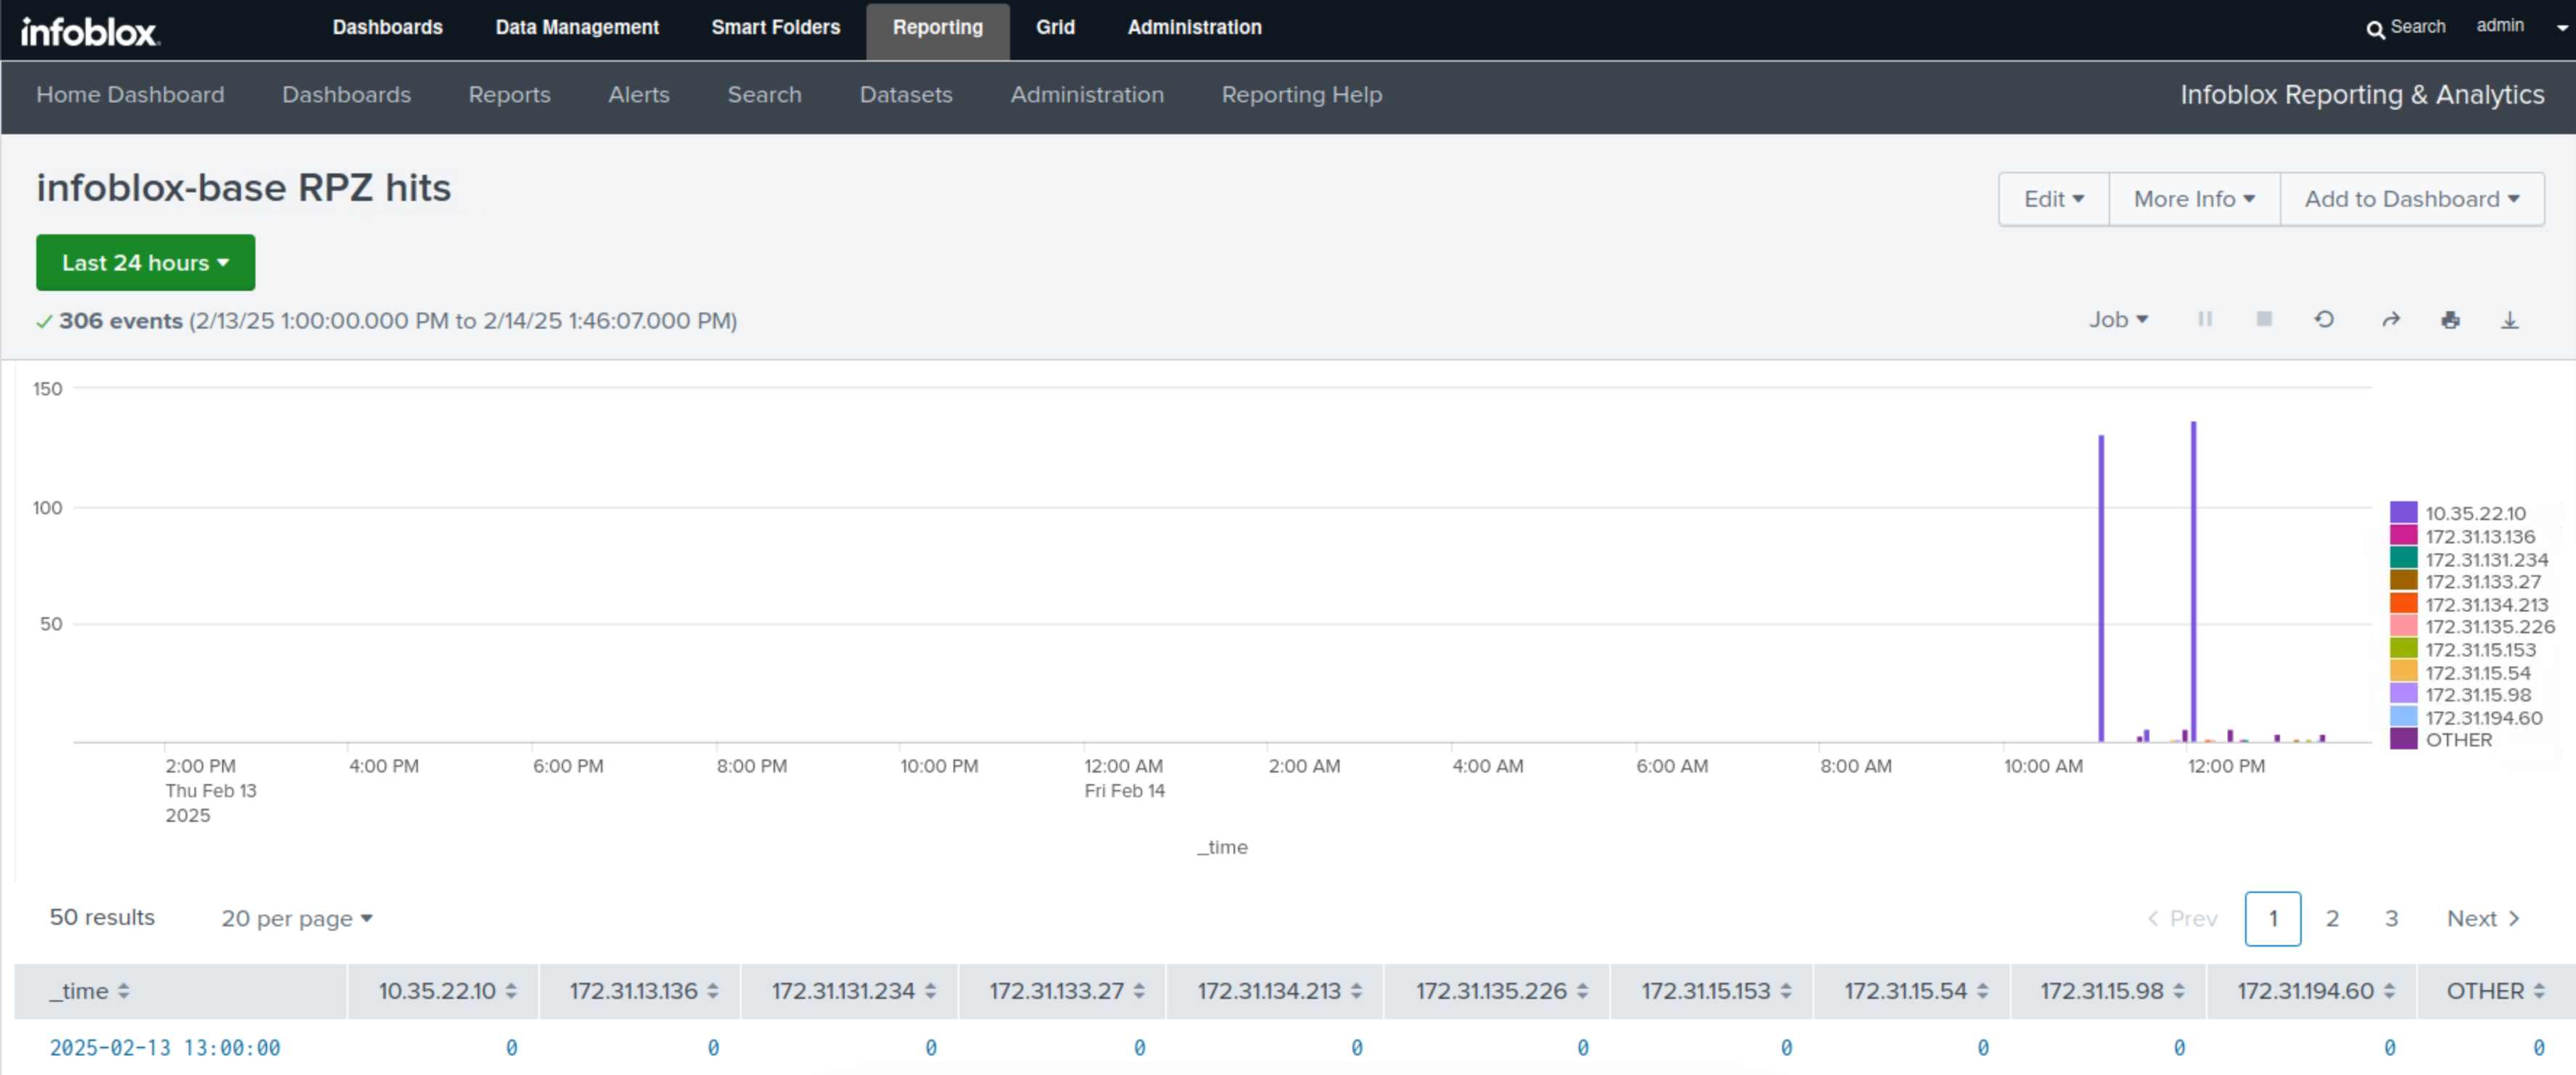Screen dimensions: 2576x1075
Task: Click the stop job icon
Action: [x=2264, y=319]
